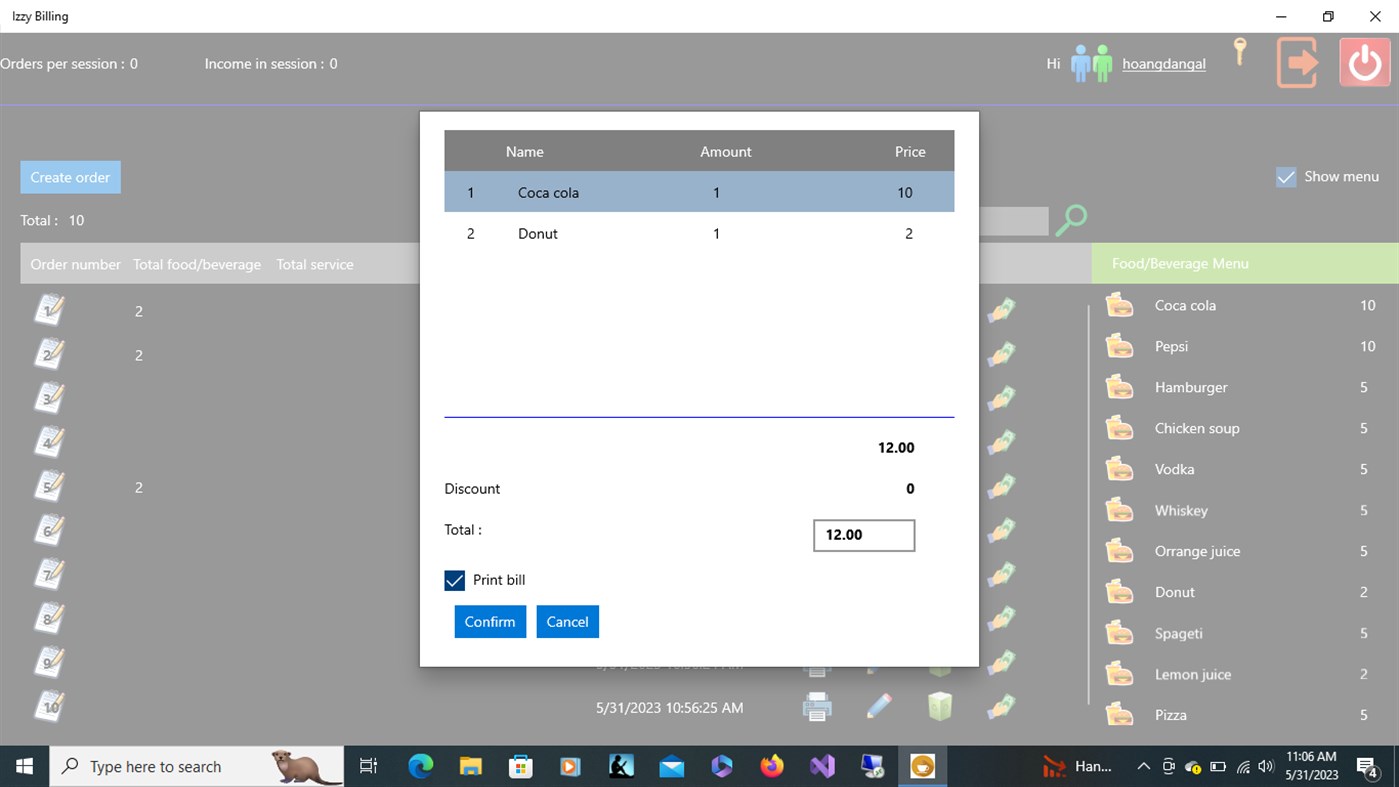Click the key icon near username

coord(1240,52)
